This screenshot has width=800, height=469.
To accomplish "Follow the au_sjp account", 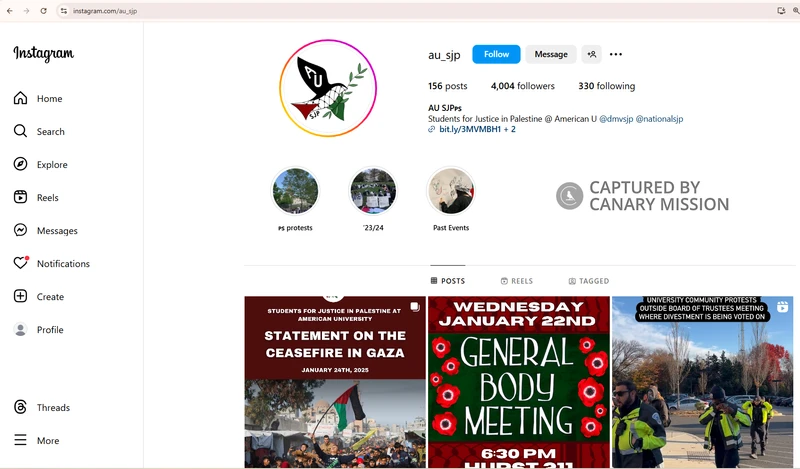I will click(x=496, y=54).
